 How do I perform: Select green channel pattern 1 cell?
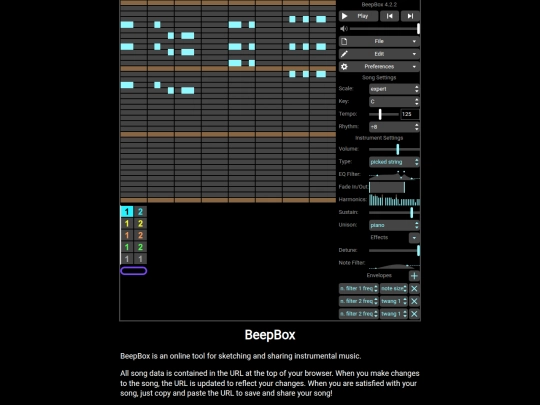(x=127, y=247)
